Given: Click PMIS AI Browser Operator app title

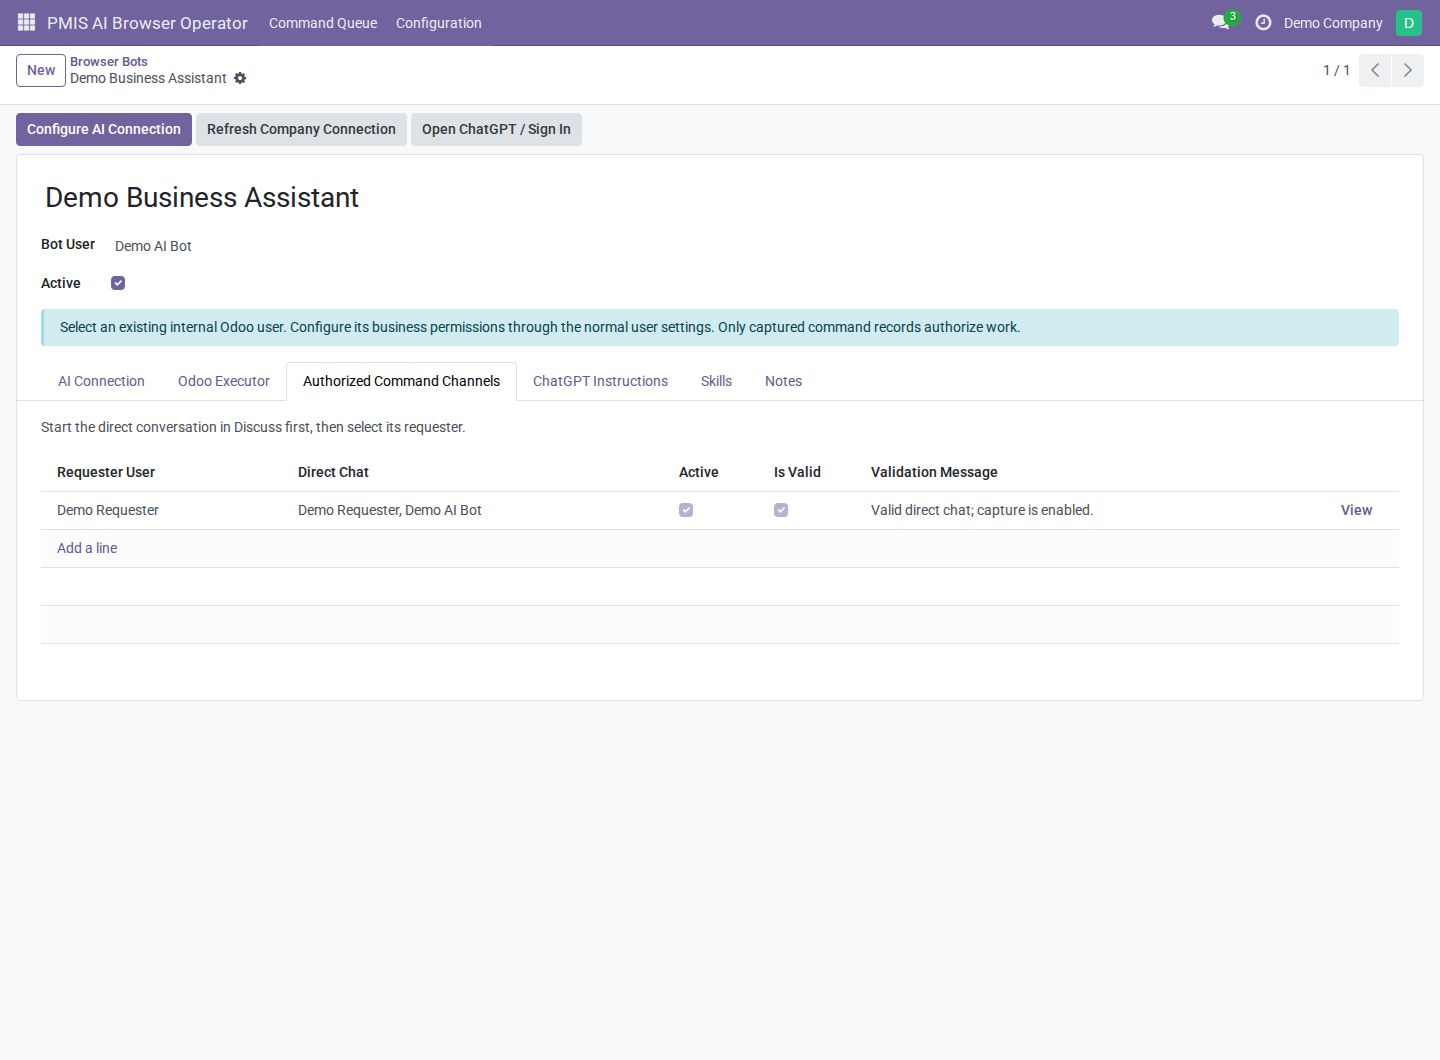Looking at the screenshot, I should [147, 23].
